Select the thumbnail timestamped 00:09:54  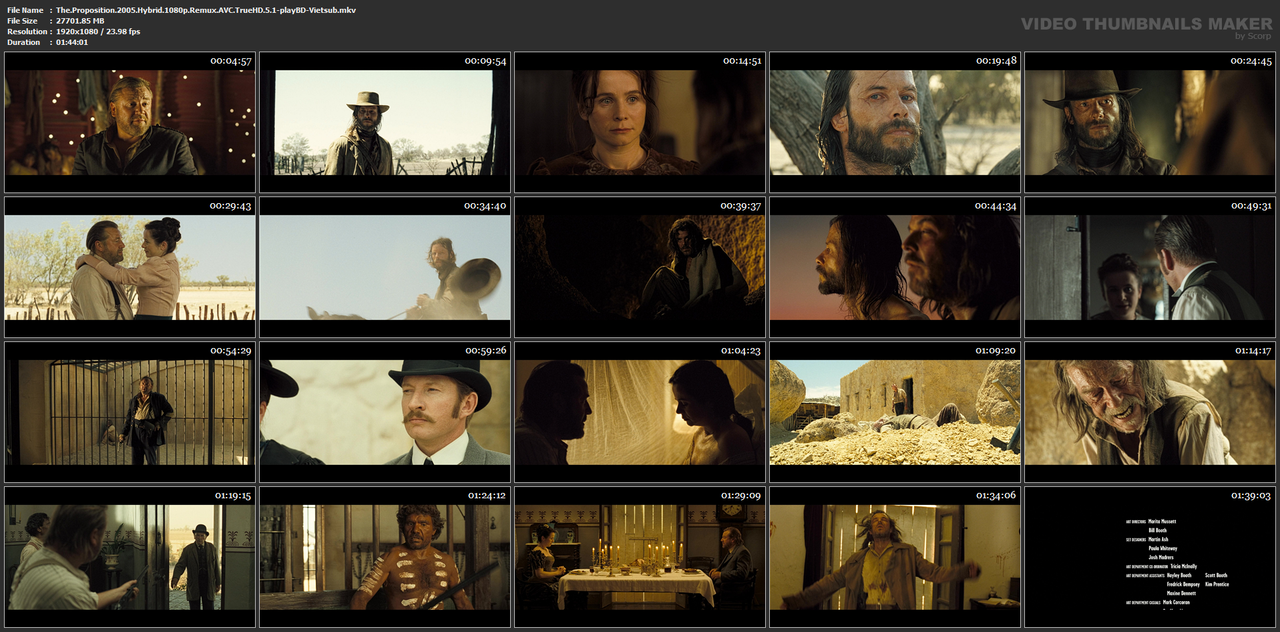[385, 122]
